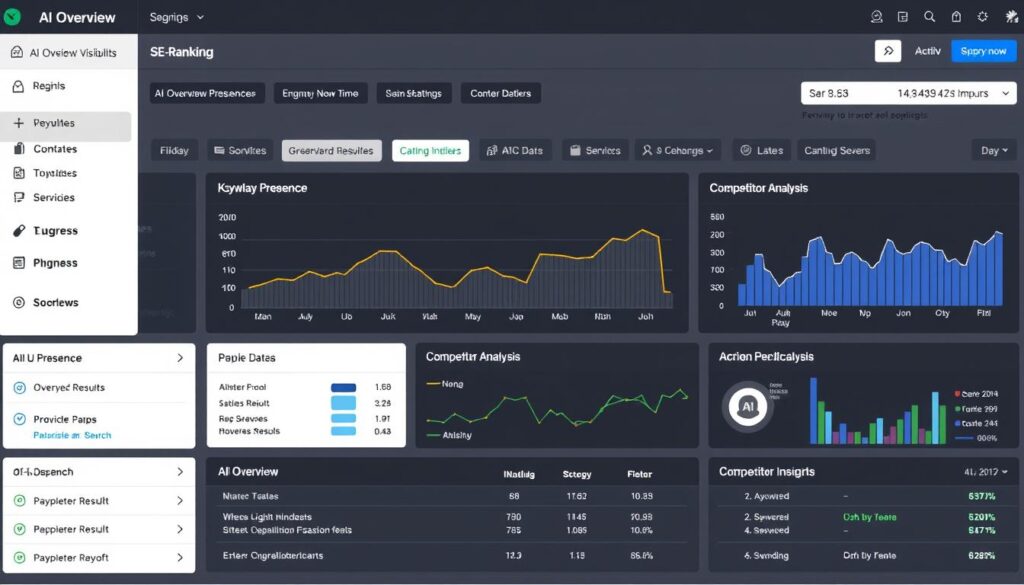
Task: Toggle first Paypleter Result check circle
Action: pyautogui.click(x=20, y=501)
